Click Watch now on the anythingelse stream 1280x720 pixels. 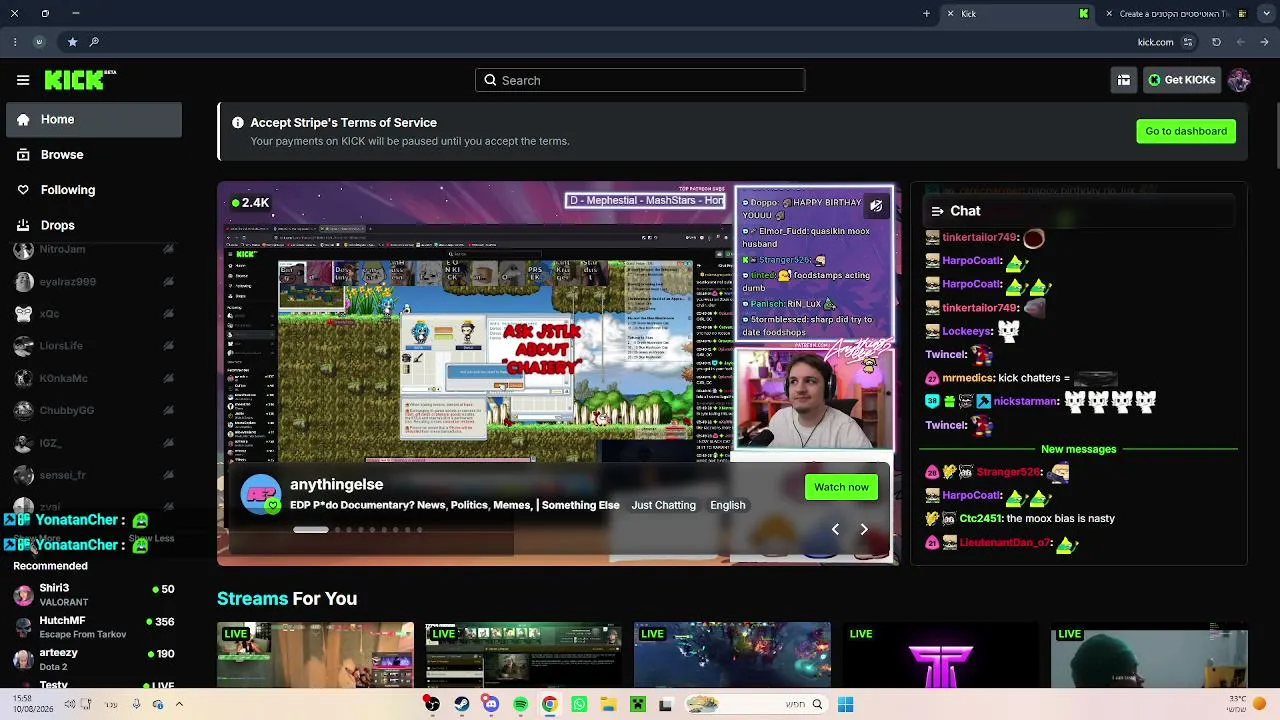click(x=841, y=487)
